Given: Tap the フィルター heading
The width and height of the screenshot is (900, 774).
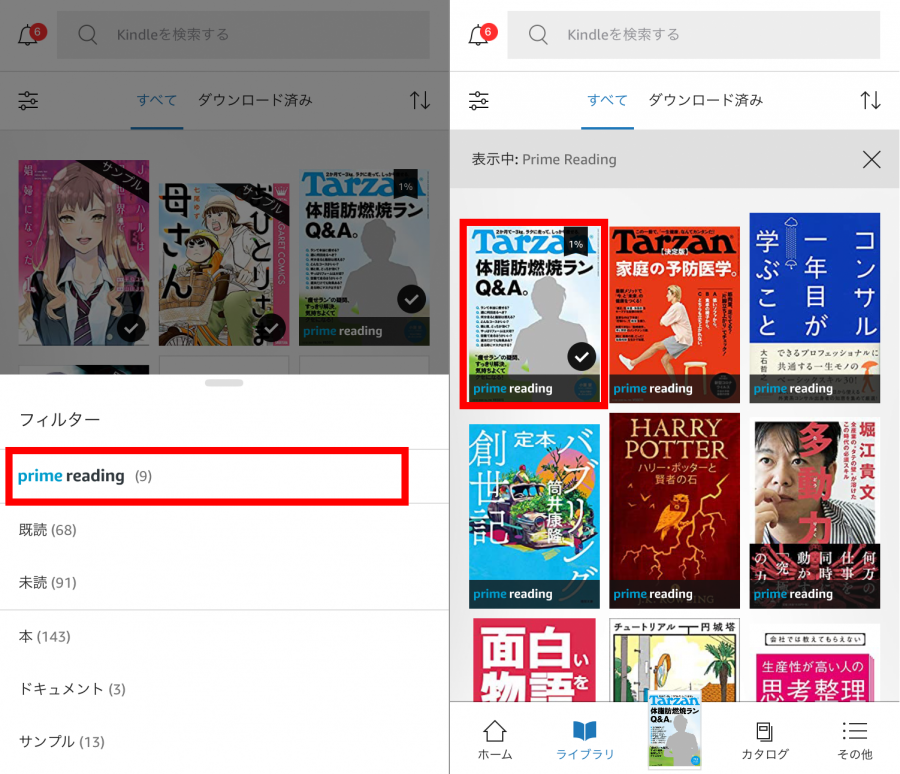Looking at the screenshot, I should click(x=60, y=420).
